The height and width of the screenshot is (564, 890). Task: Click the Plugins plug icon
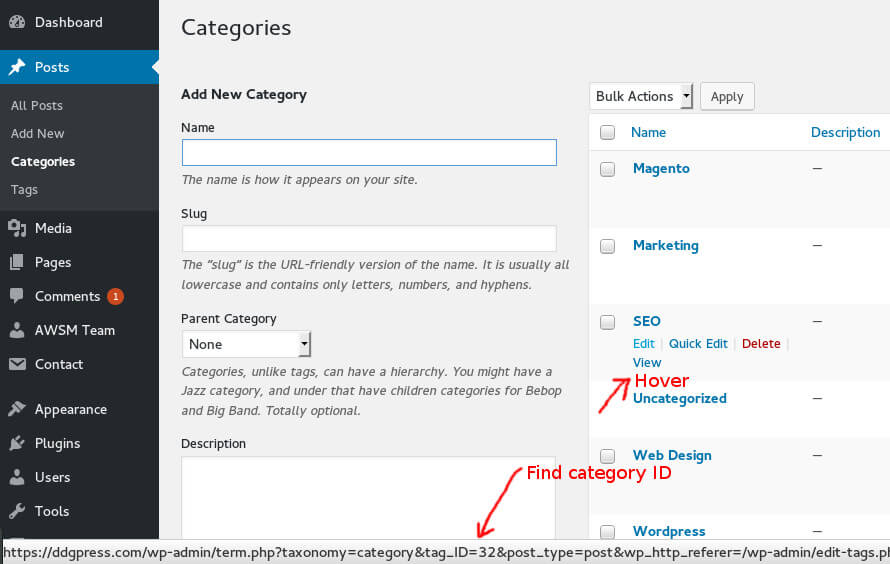(x=17, y=443)
